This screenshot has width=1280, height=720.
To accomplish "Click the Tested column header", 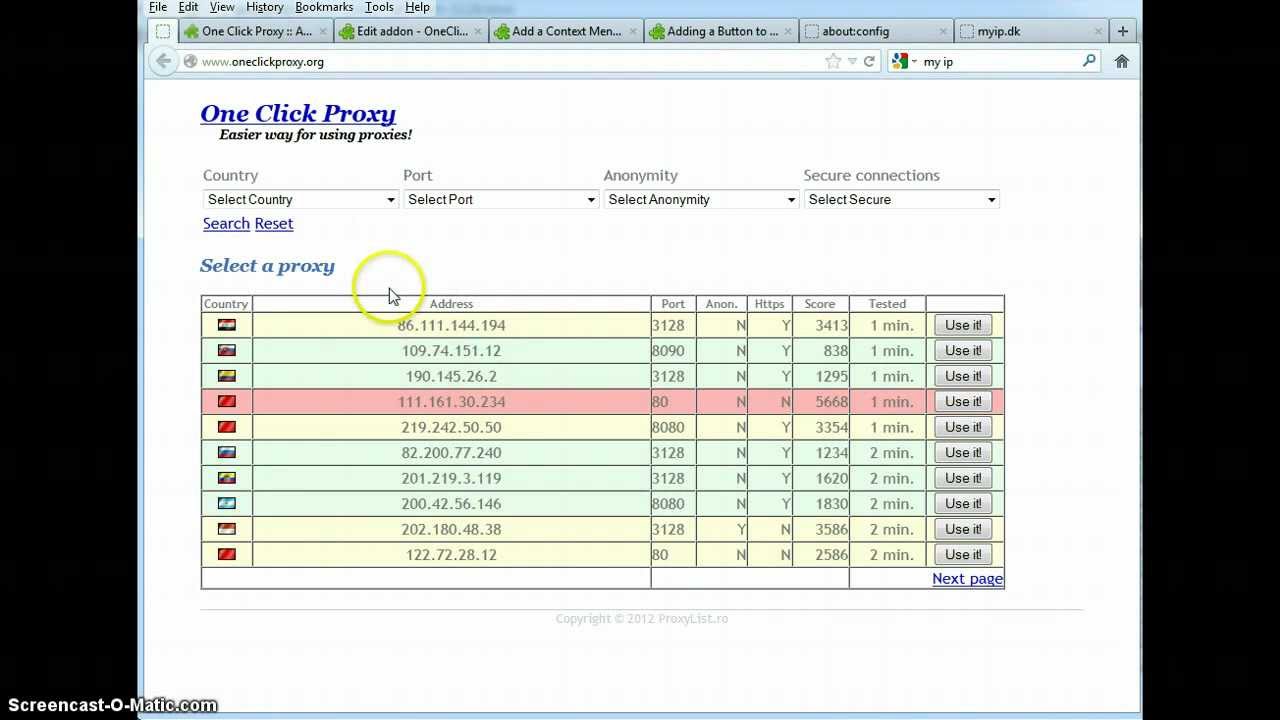I will [887, 304].
